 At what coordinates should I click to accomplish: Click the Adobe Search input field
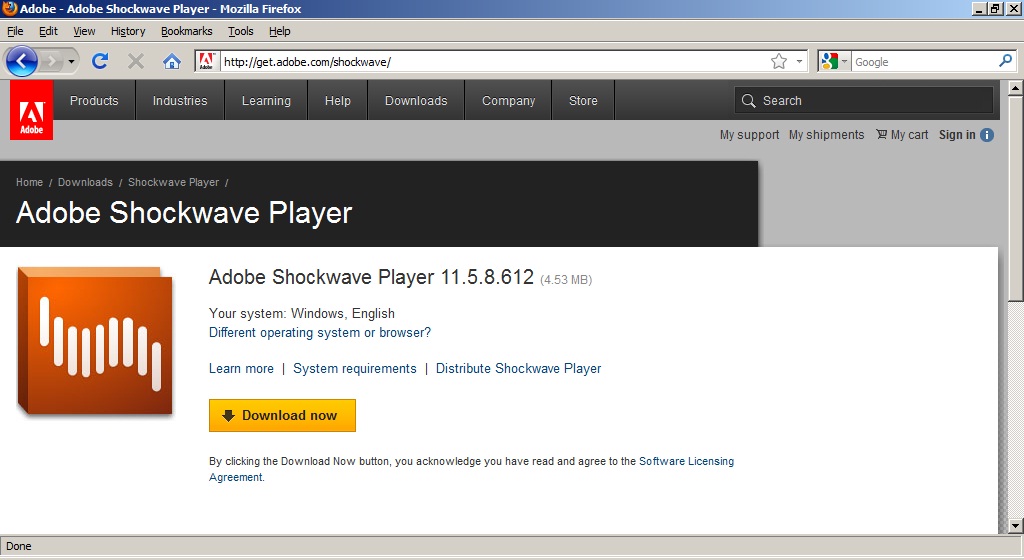(863, 101)
